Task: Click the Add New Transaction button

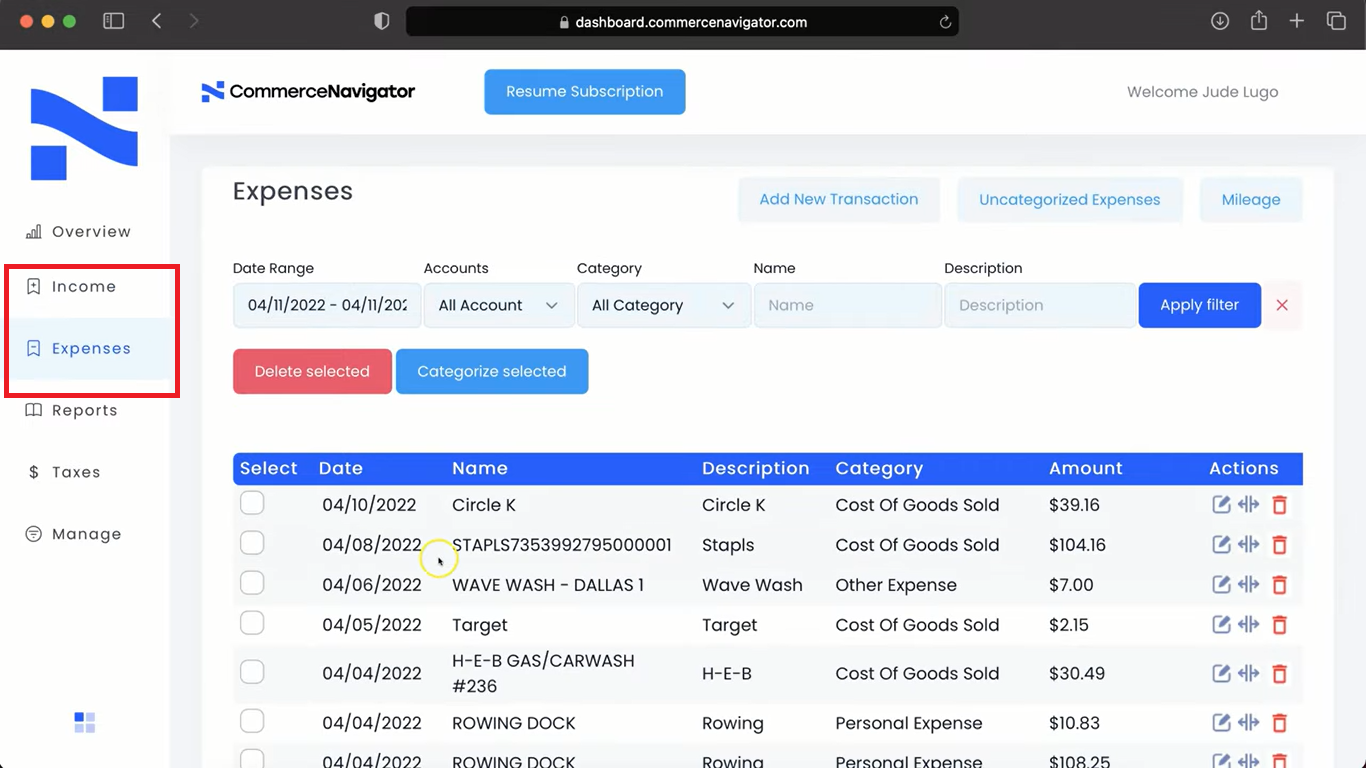Action: point(838,199)
